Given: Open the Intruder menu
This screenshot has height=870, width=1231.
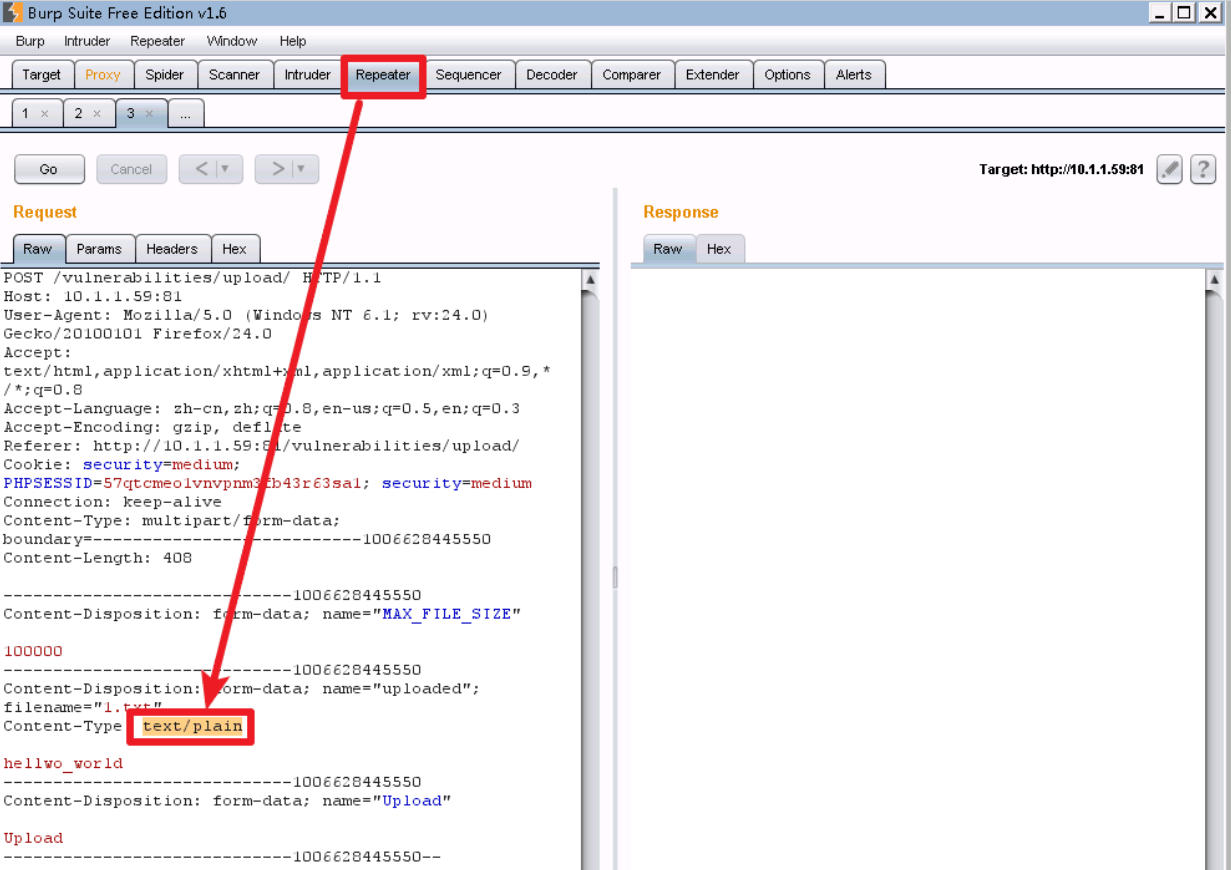Looking at the screenshot, I should (x=87, y=41).
